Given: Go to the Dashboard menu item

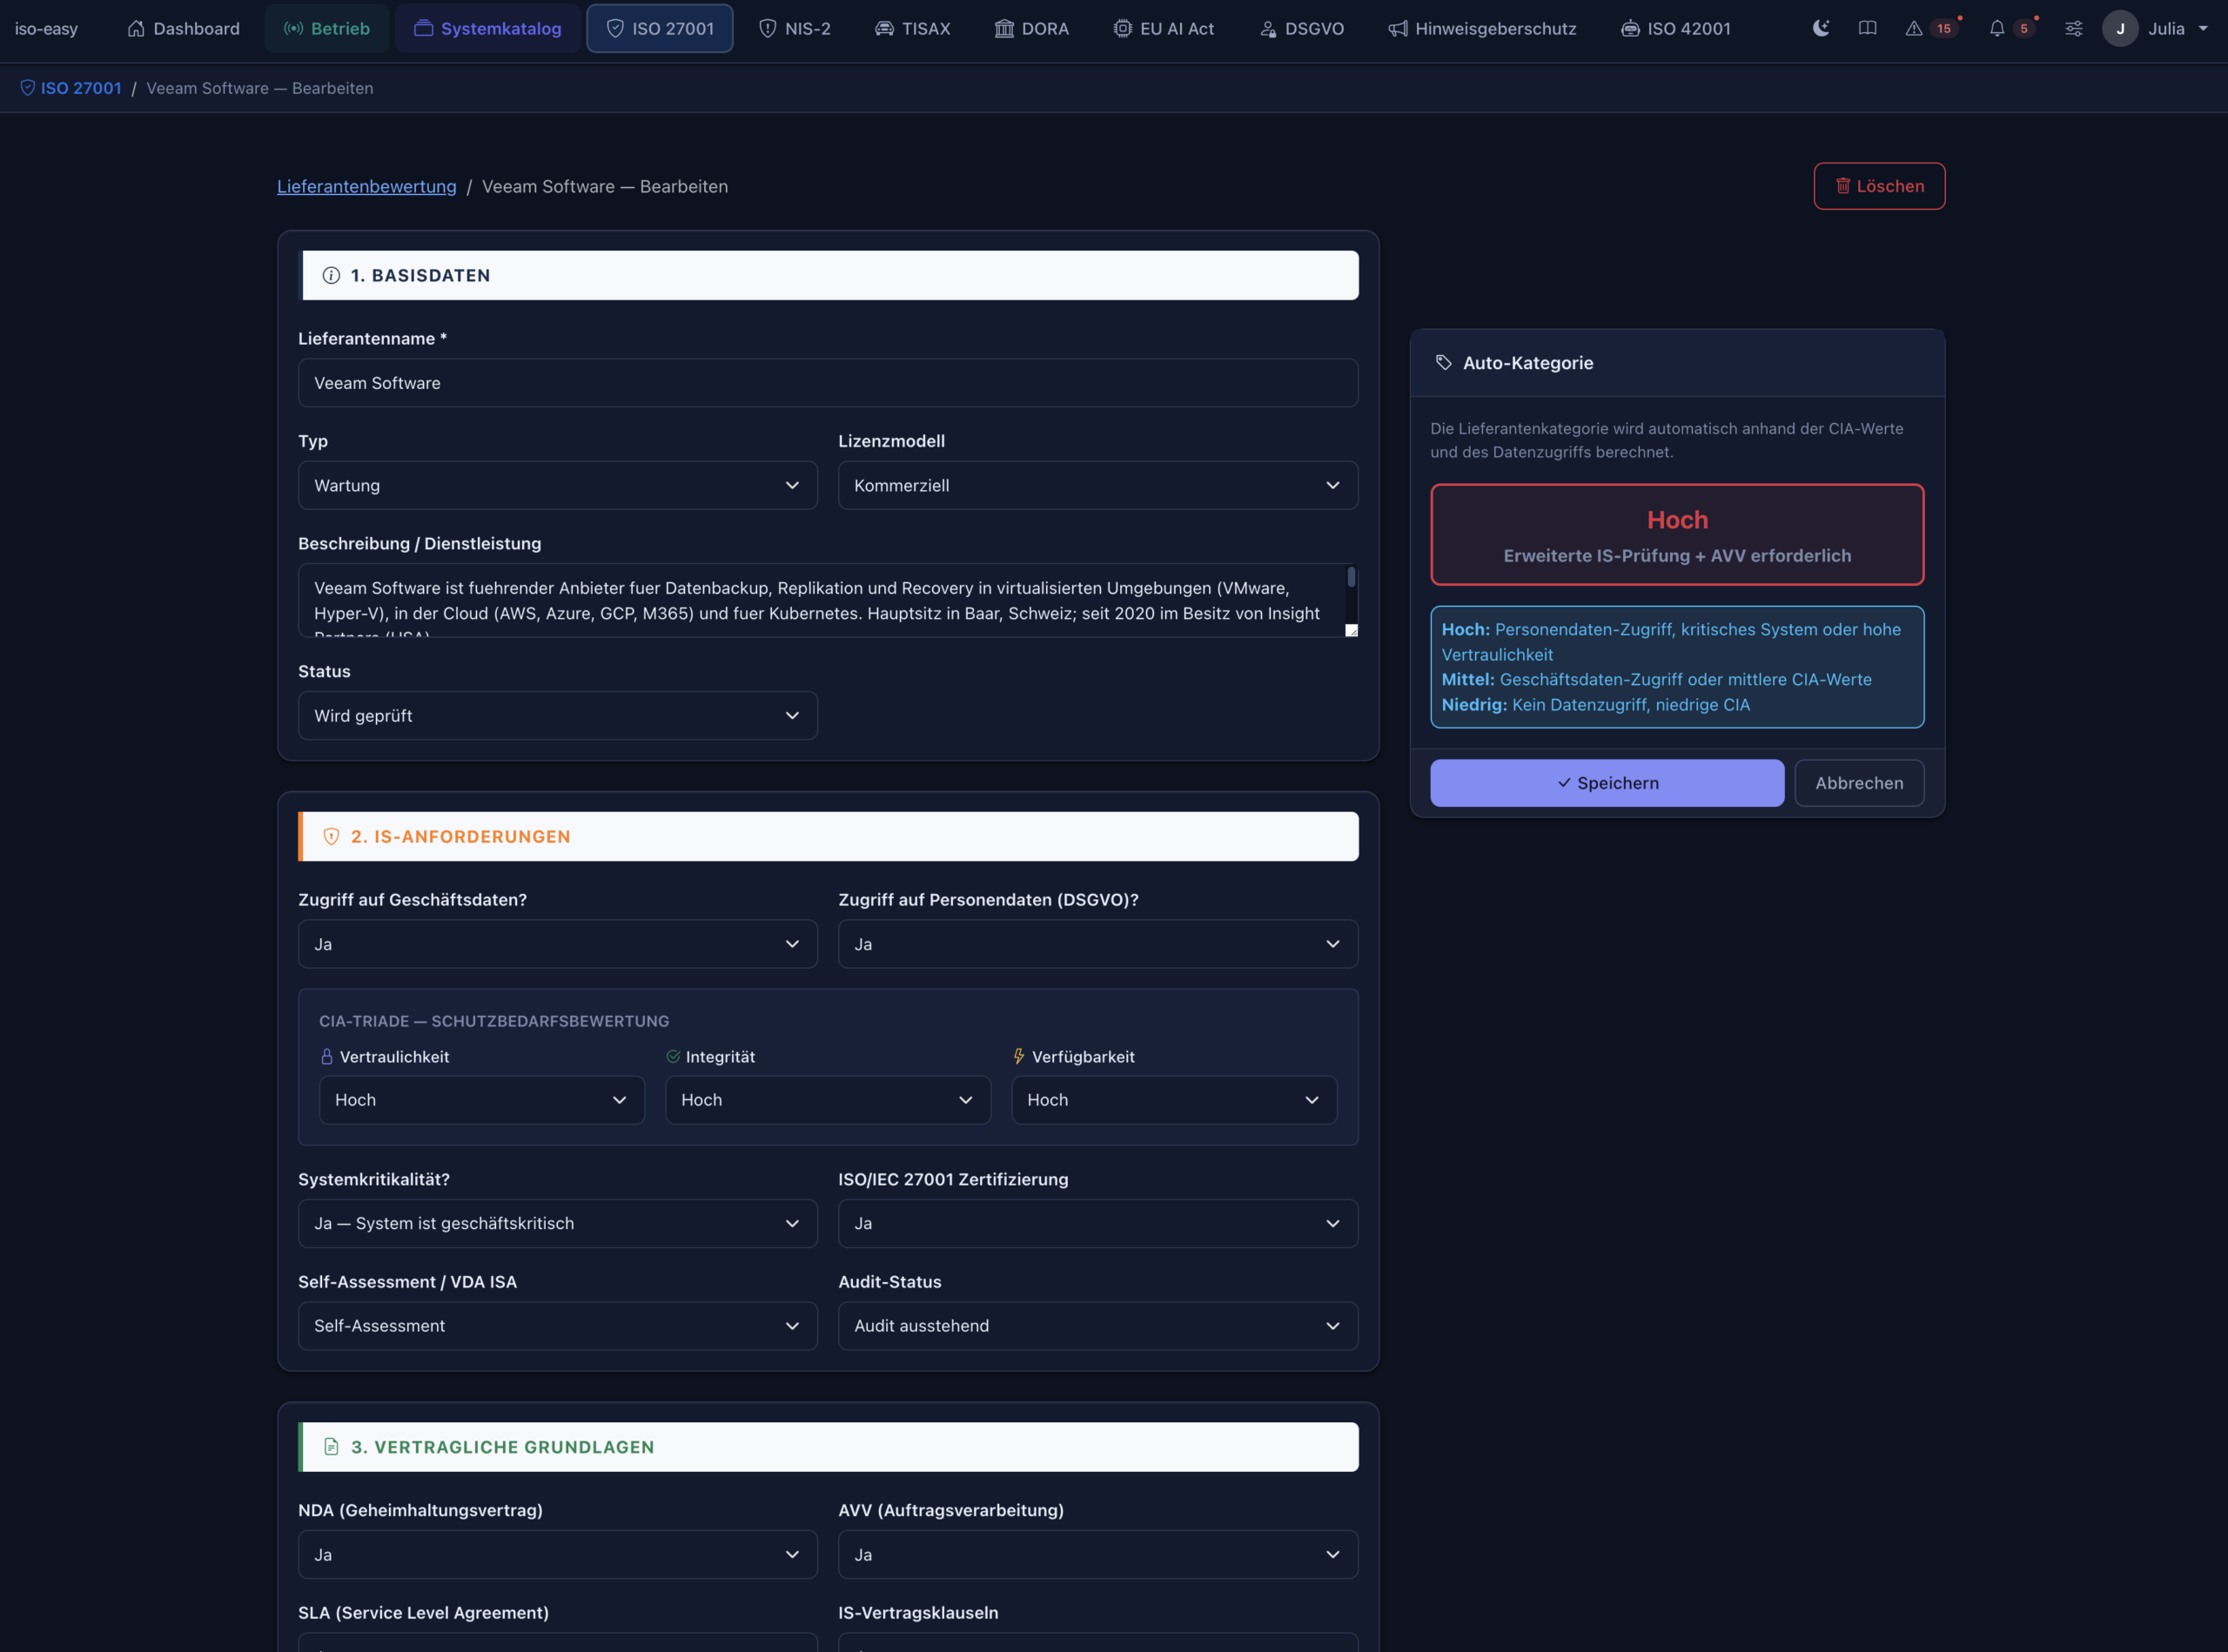Looking at the screenshot, I should click(183, 28).
